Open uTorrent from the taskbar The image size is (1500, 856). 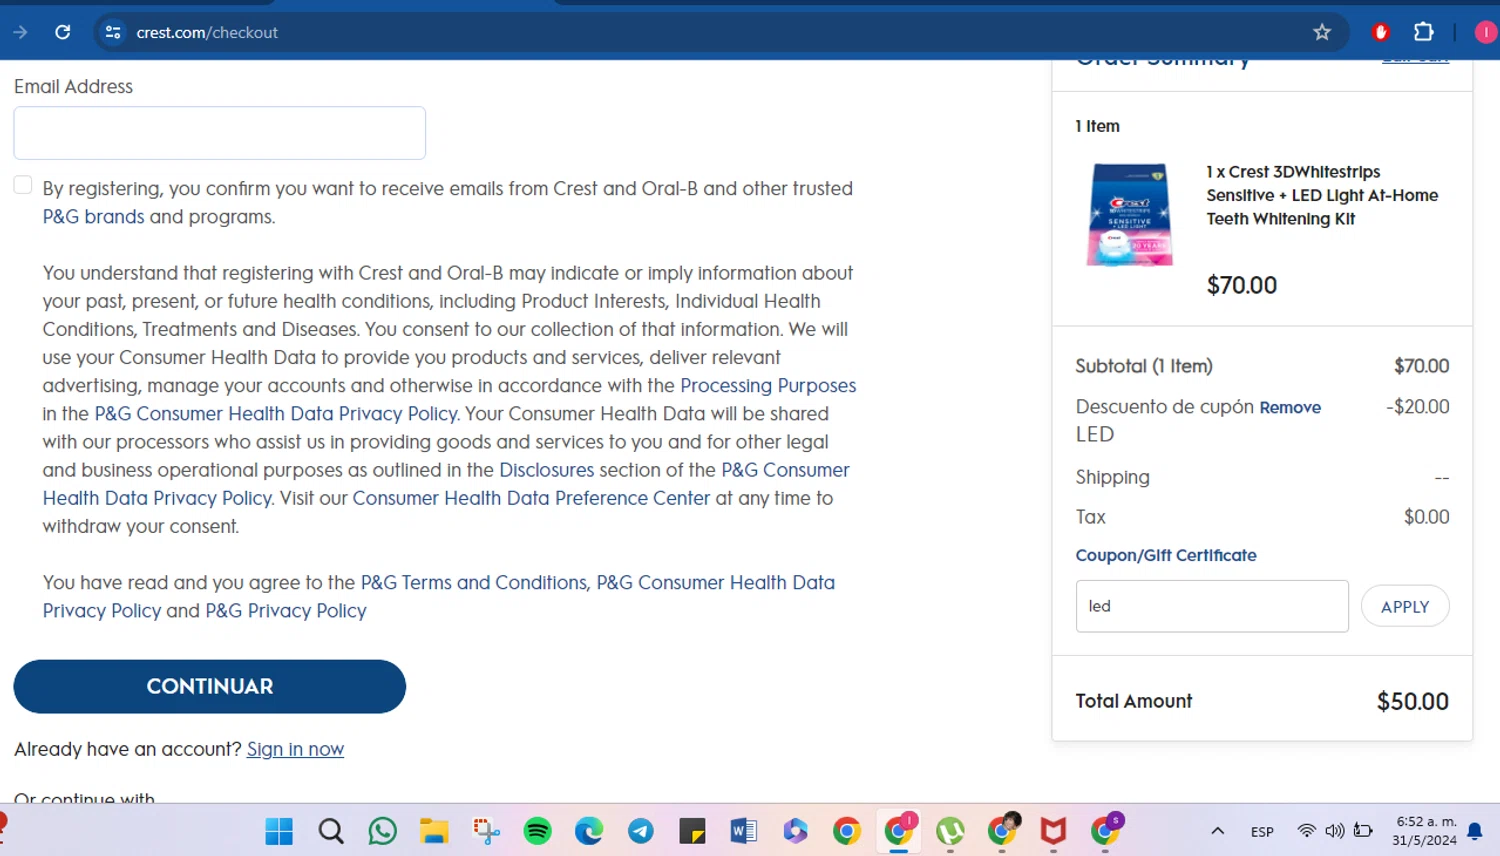[950, 831]
